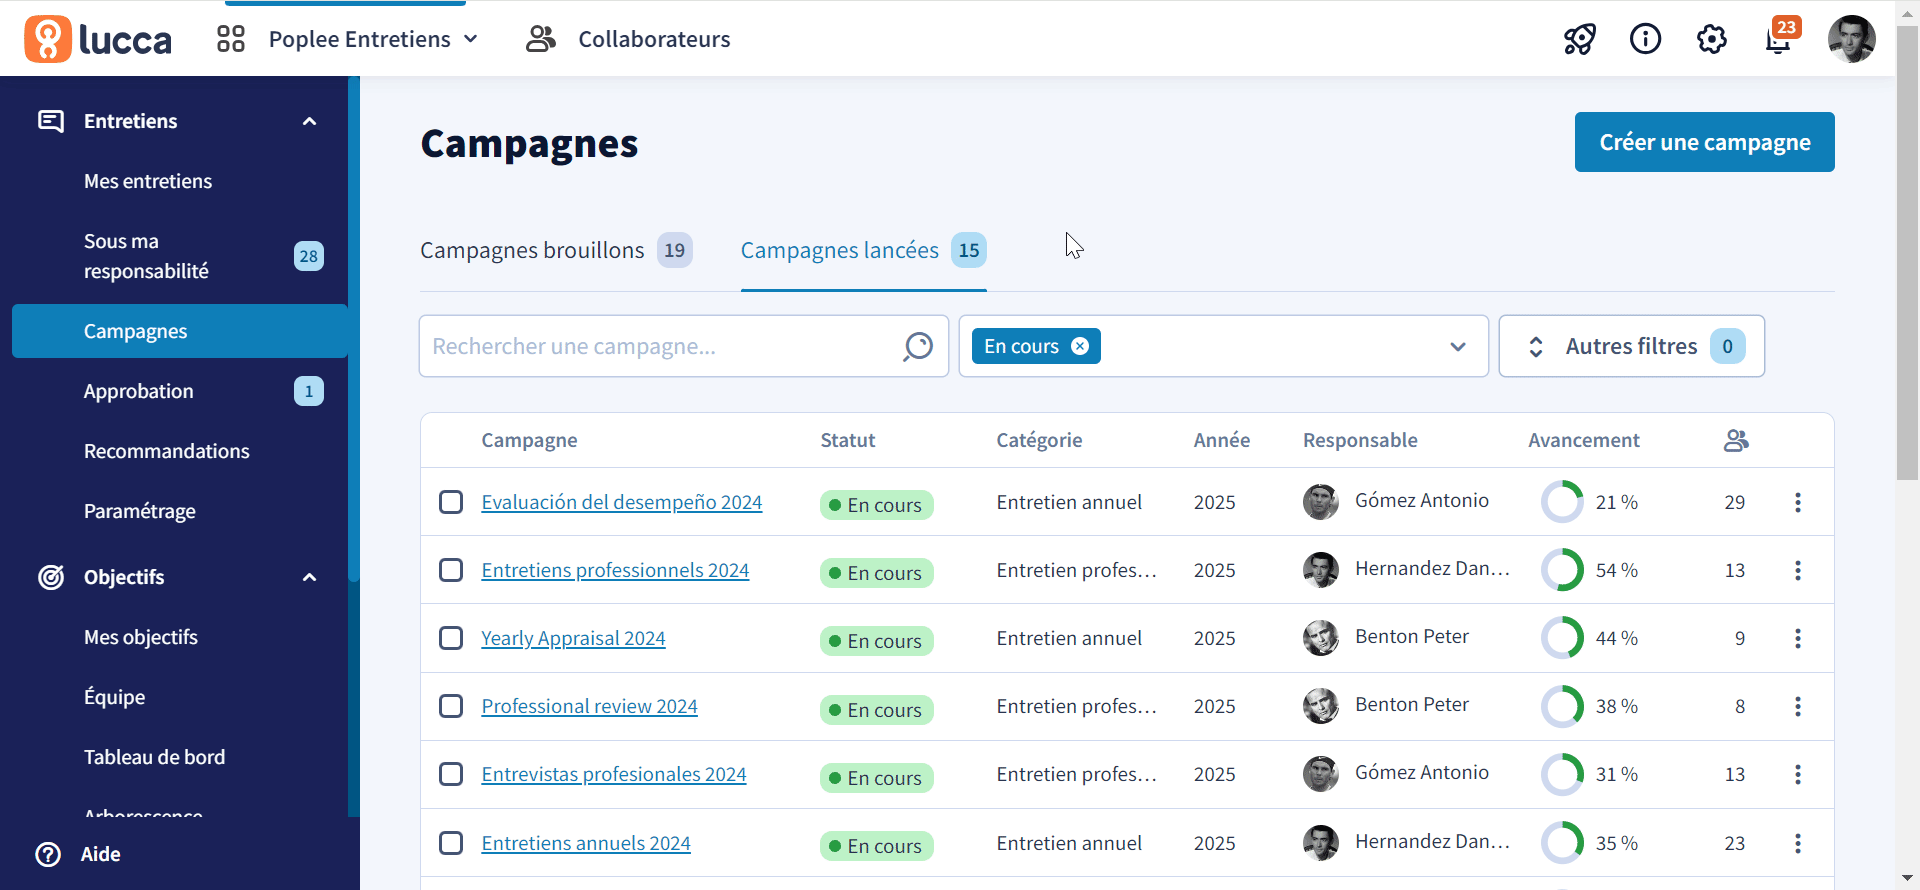
Task: Open the status filter dropdown arrow
Action: click(x=1458, y=346)
